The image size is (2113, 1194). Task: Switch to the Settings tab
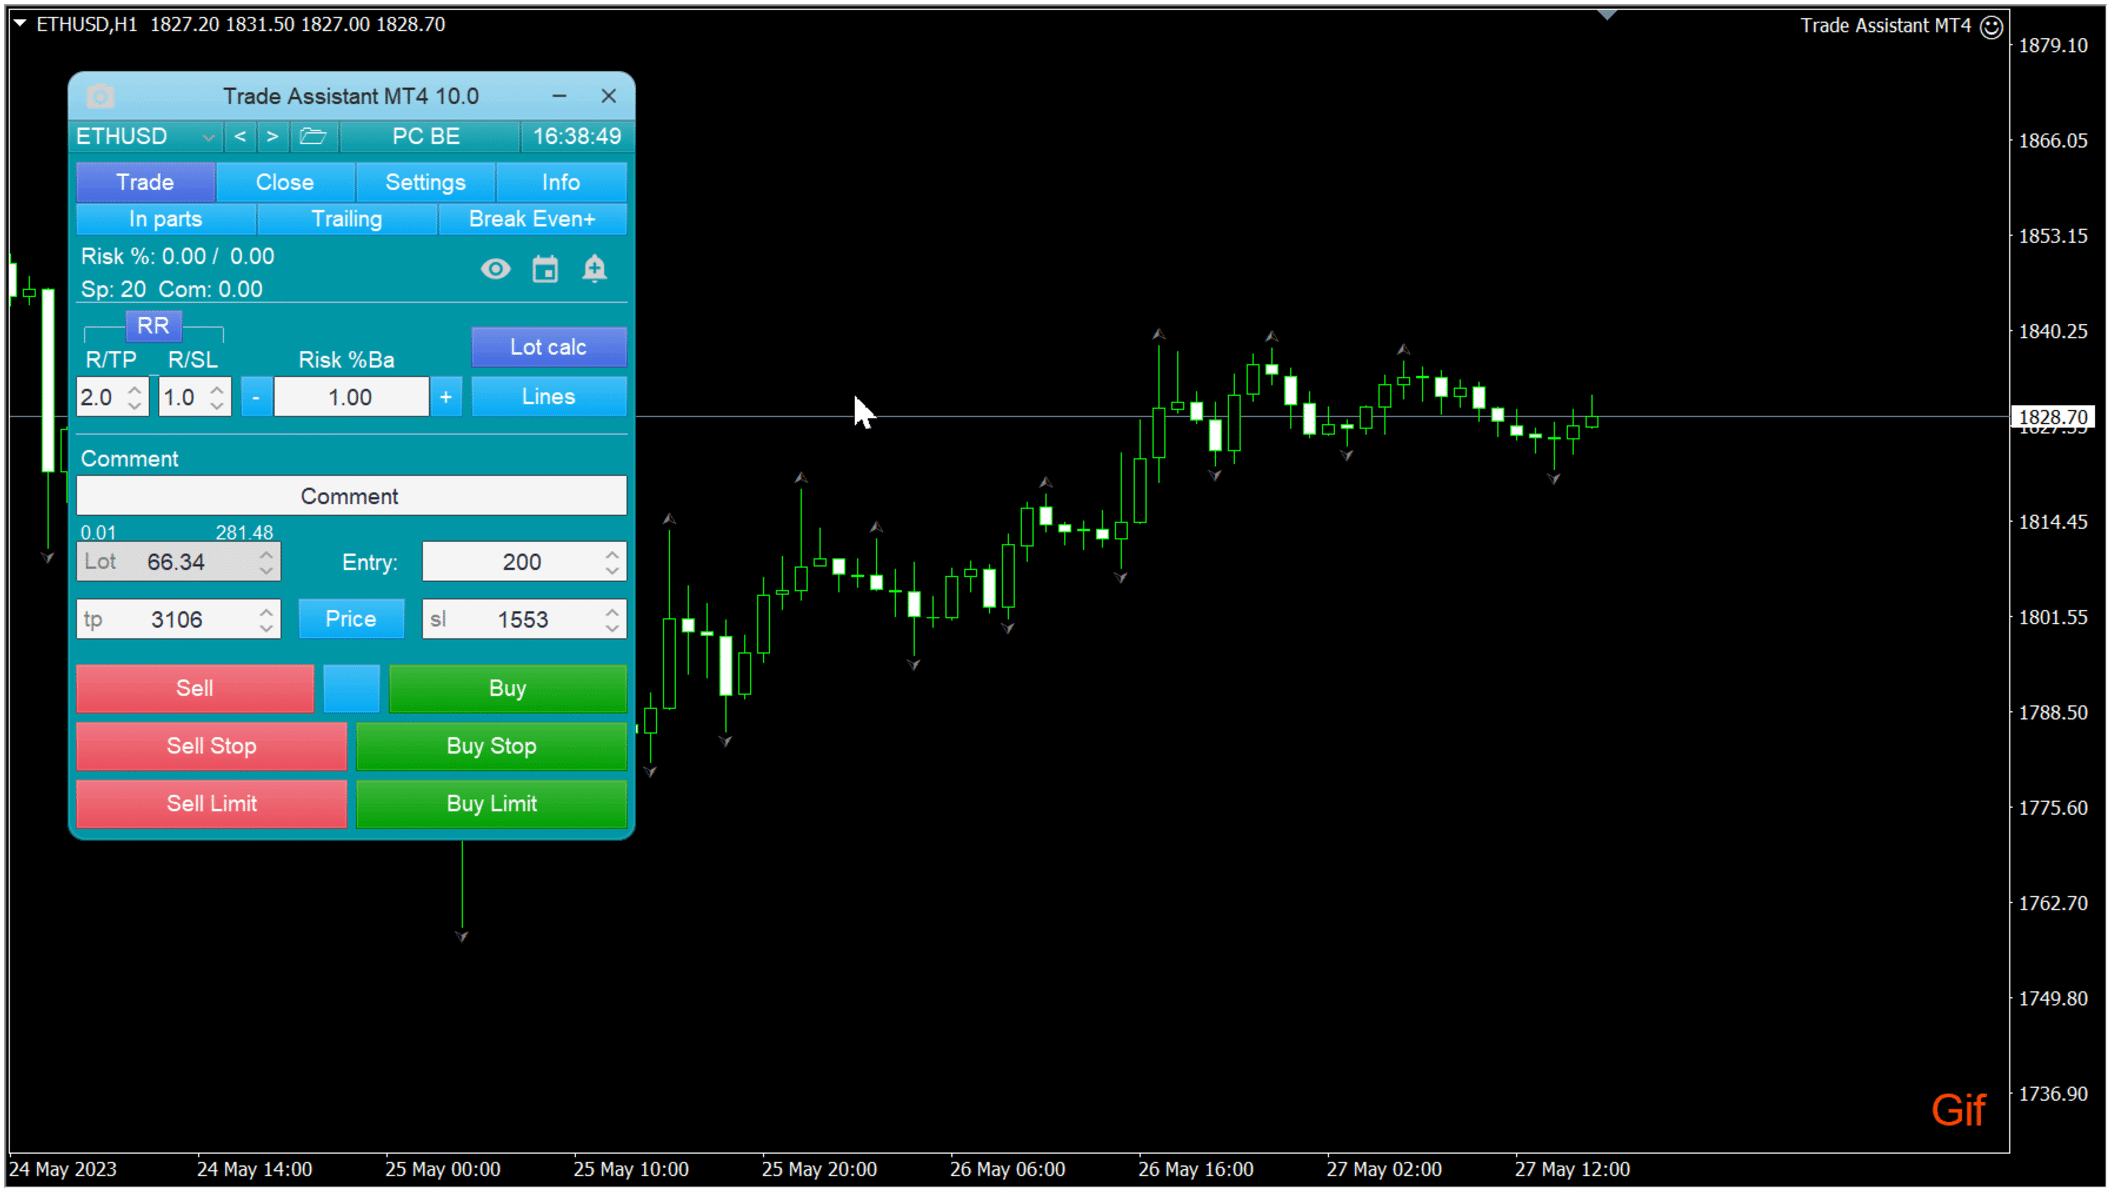tap(425, 182)
